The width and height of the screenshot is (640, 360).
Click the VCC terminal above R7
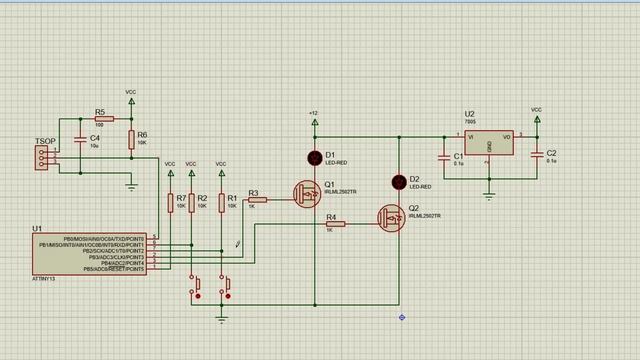171,173
